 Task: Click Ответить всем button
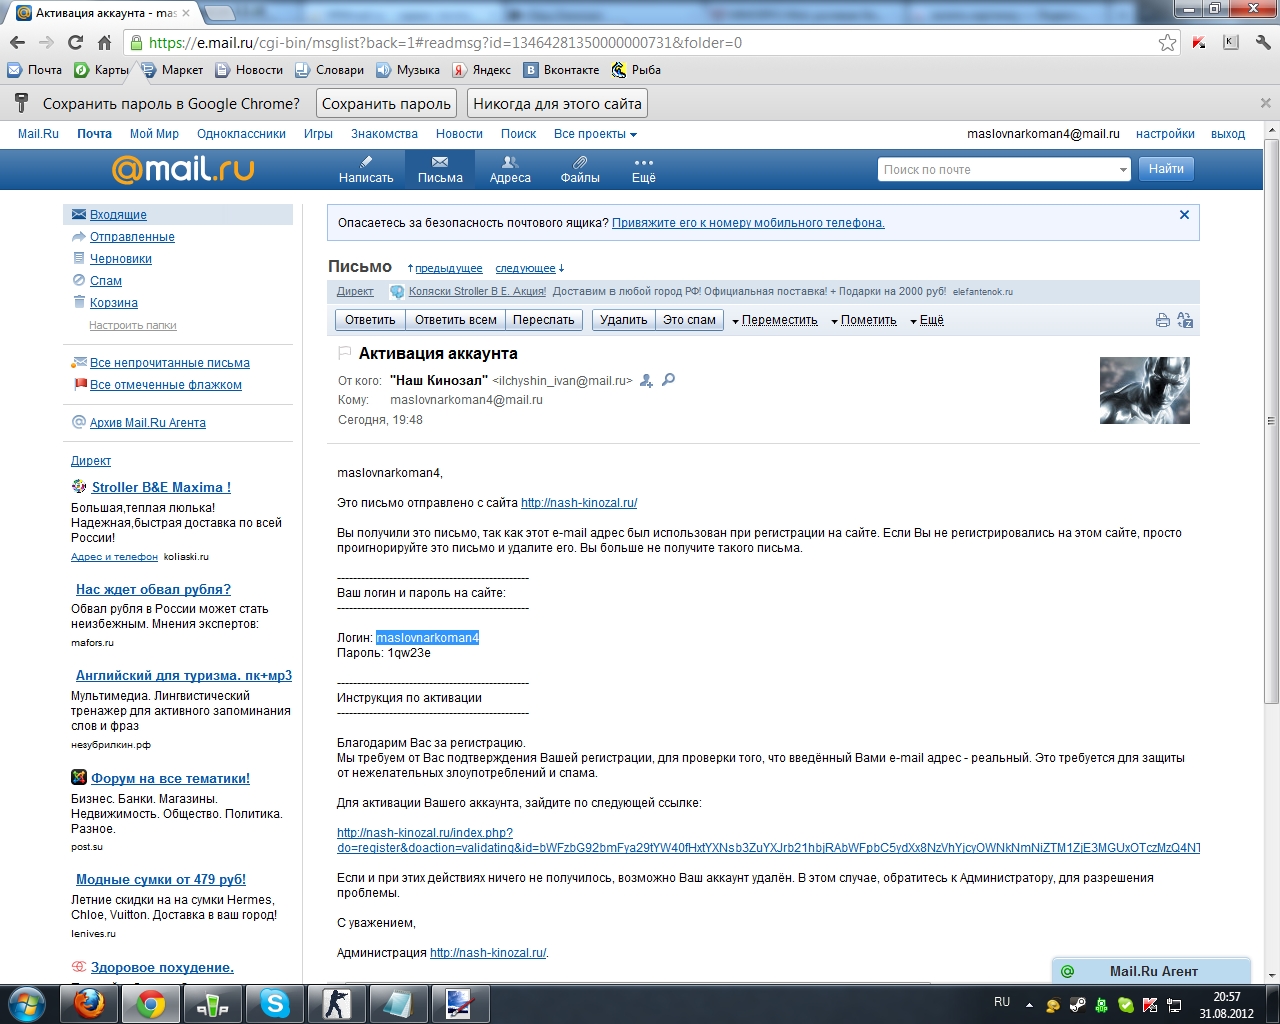tap(455, 320)
